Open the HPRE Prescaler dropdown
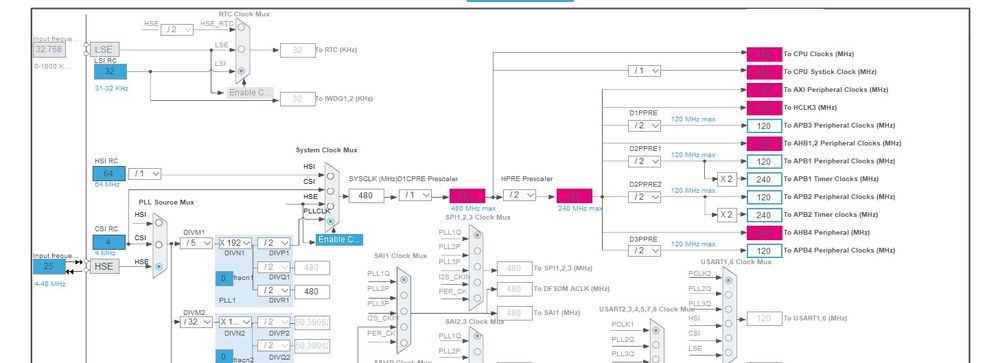Image resolution: width=998 pixels, height=363 pixels. pyautogui.click(x=519, y=196)
